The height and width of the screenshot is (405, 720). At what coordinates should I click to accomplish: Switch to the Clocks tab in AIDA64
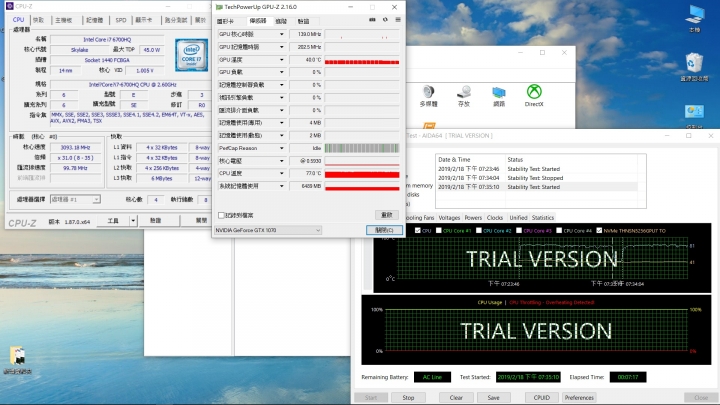495,218
